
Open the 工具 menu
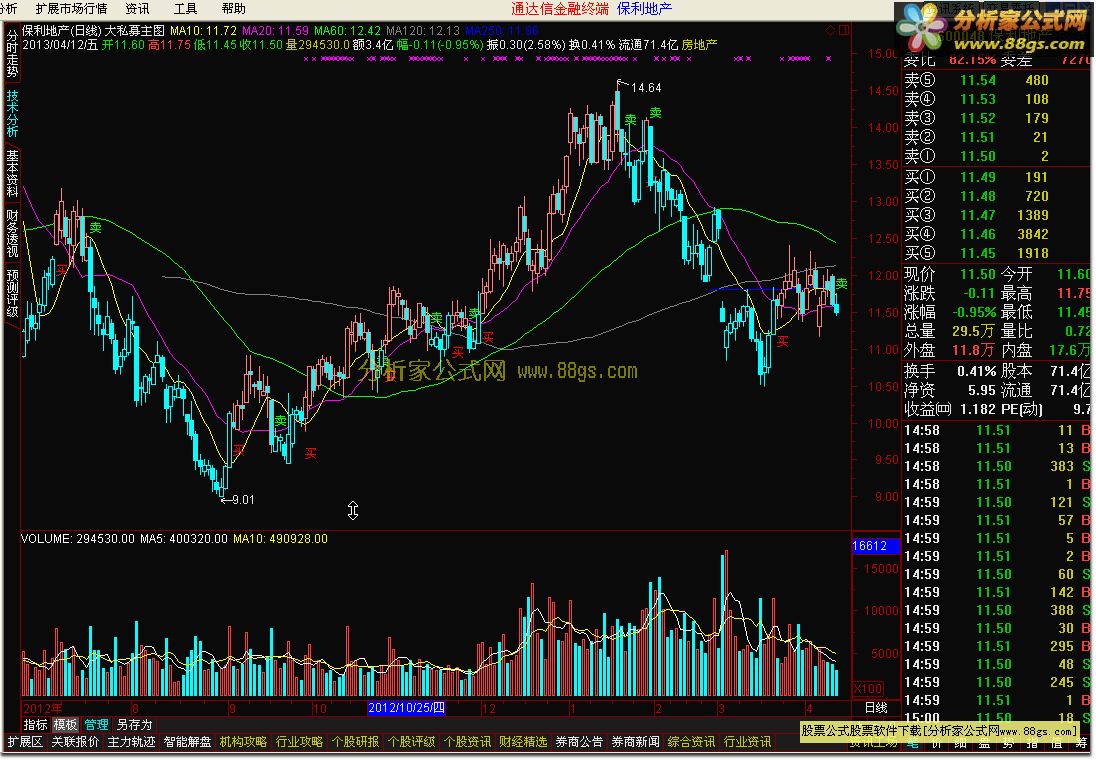click(x=185, y=8)
